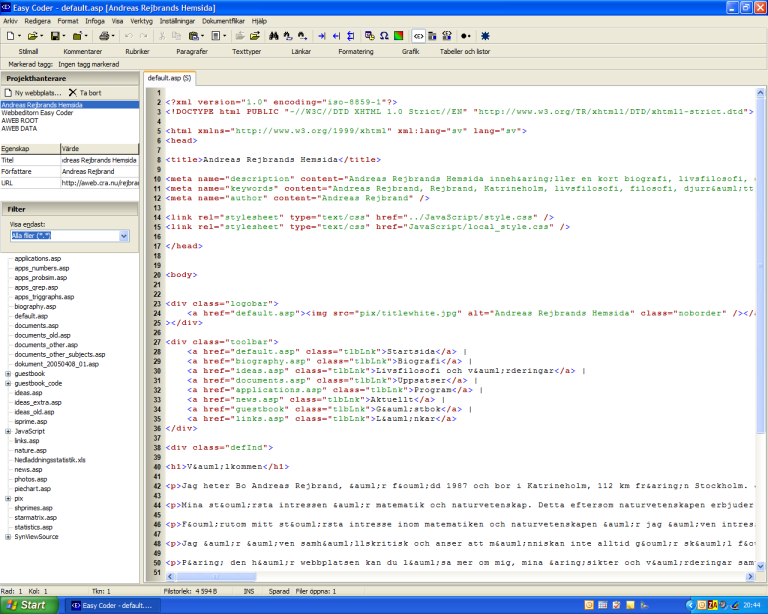Screen dimensions: 768x614
Task: Click the Replace icon before indent arrows
Action: tap(302, 36)
